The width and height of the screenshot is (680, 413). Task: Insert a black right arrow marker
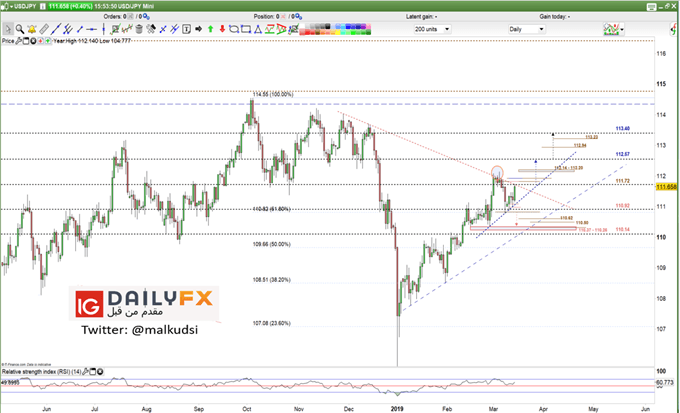tap(198, 29)
